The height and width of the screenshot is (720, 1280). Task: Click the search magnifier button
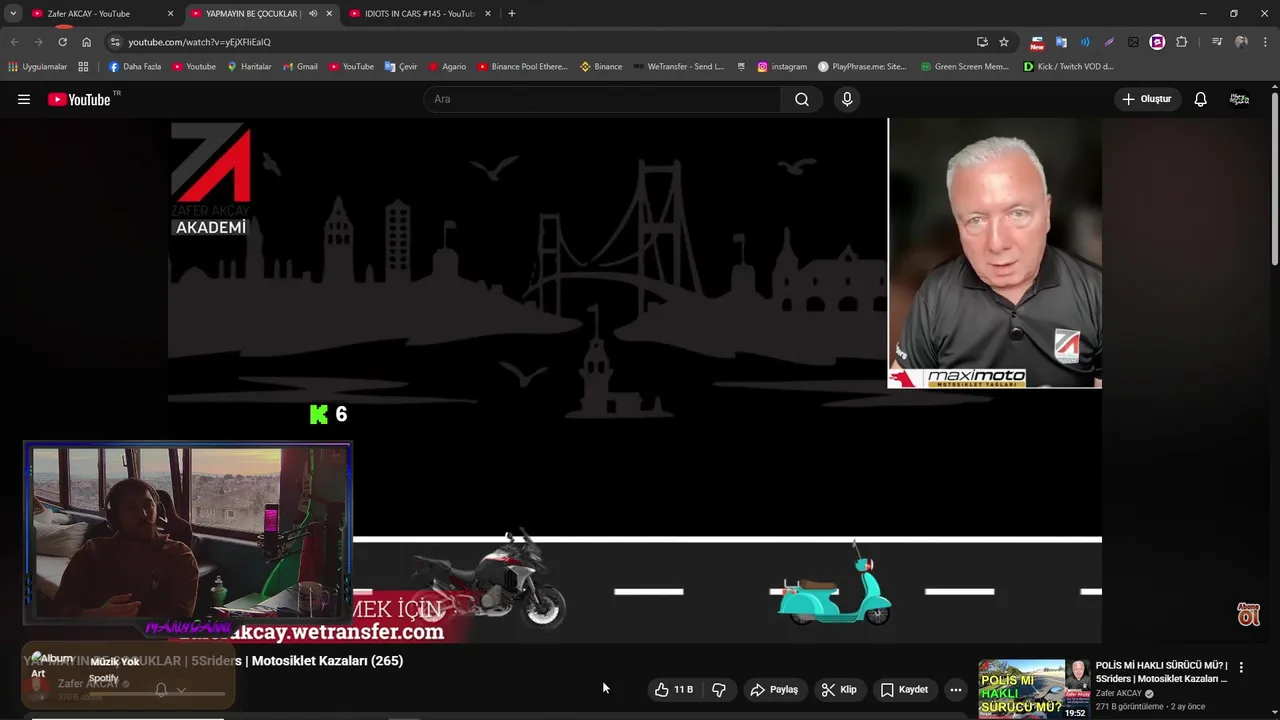tap(802, 99)
